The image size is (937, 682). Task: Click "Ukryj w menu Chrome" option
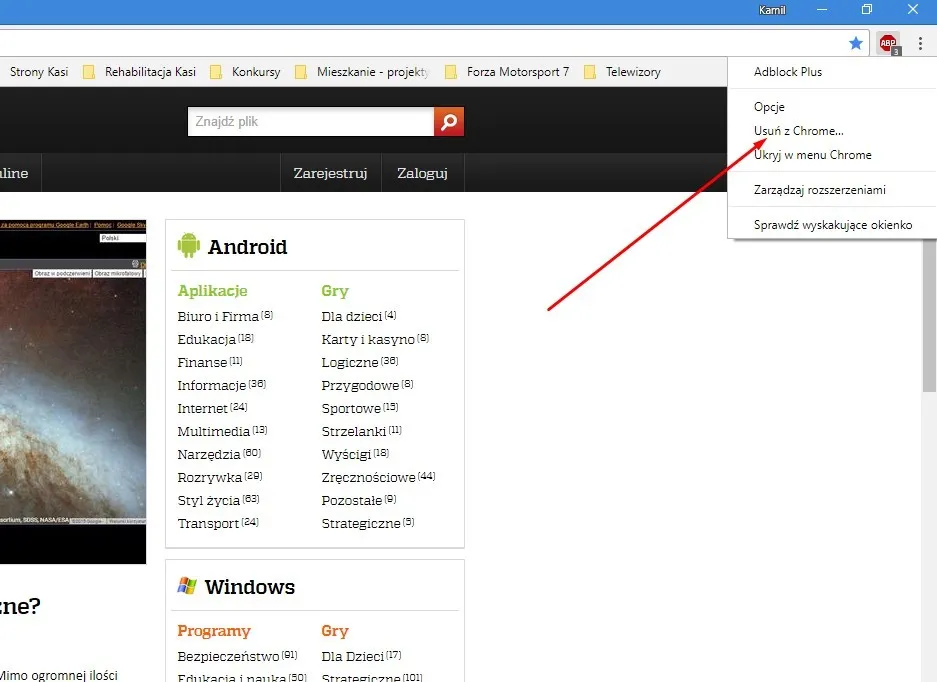pos(815,155)
